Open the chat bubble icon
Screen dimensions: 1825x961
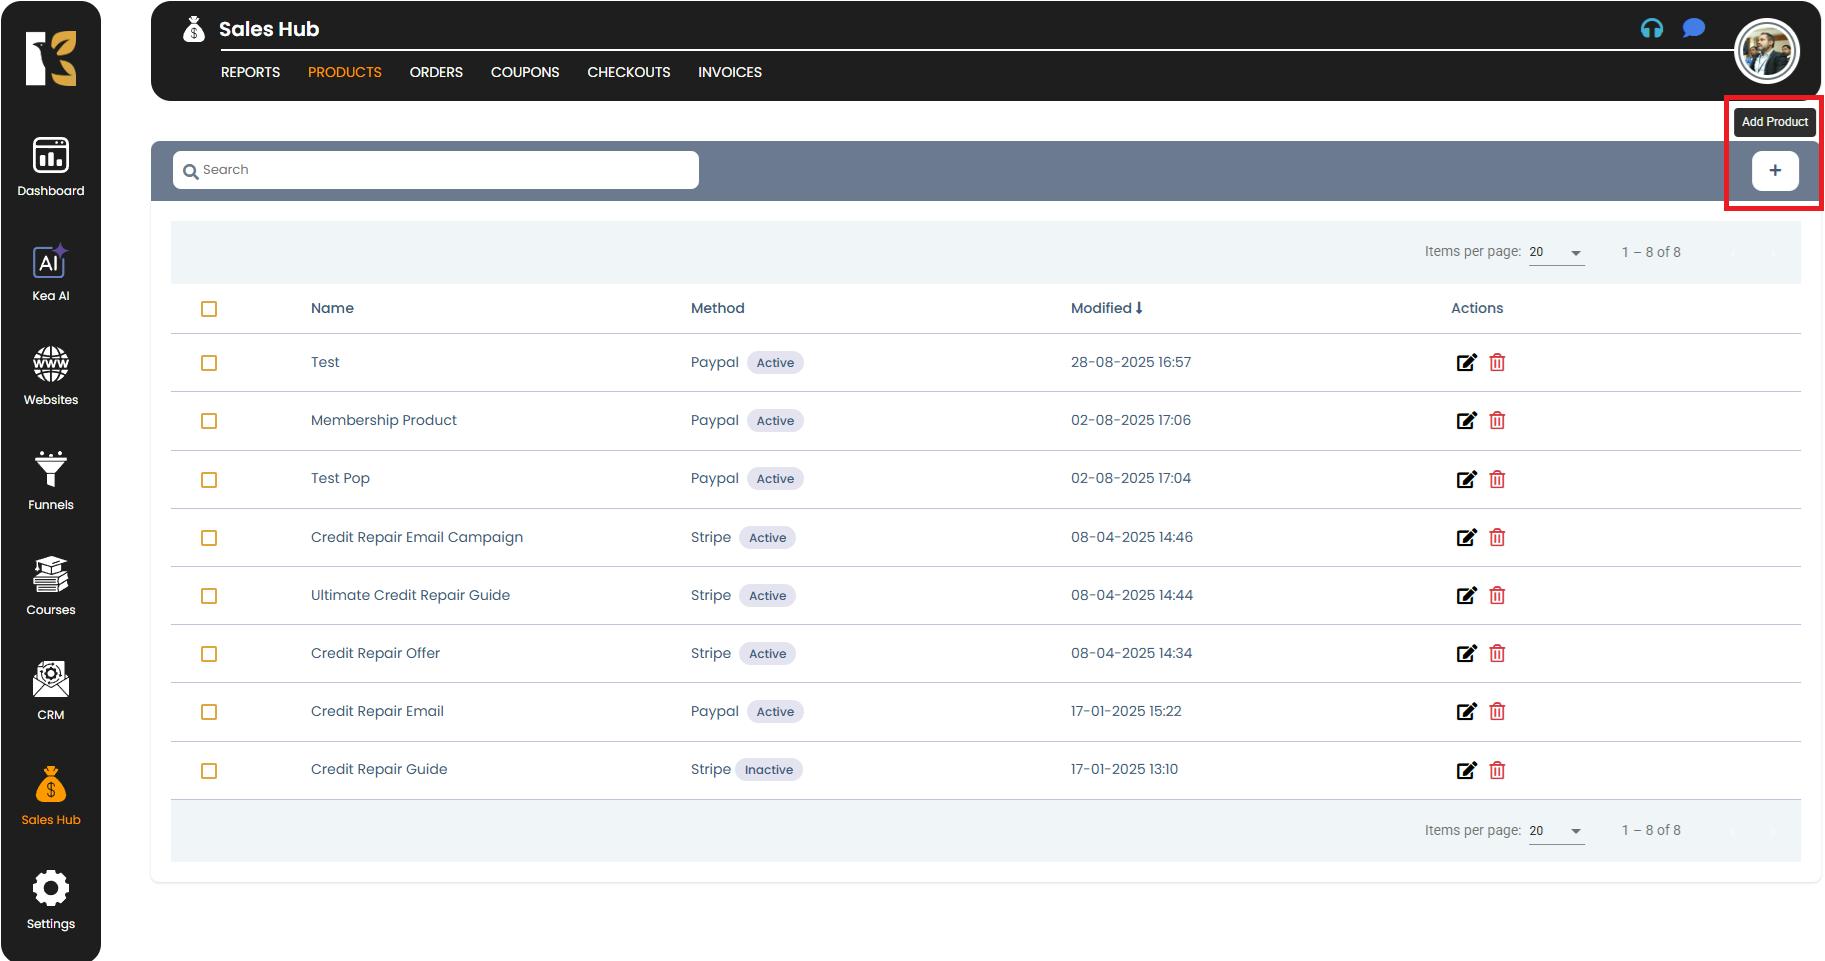pos(1693,28)
